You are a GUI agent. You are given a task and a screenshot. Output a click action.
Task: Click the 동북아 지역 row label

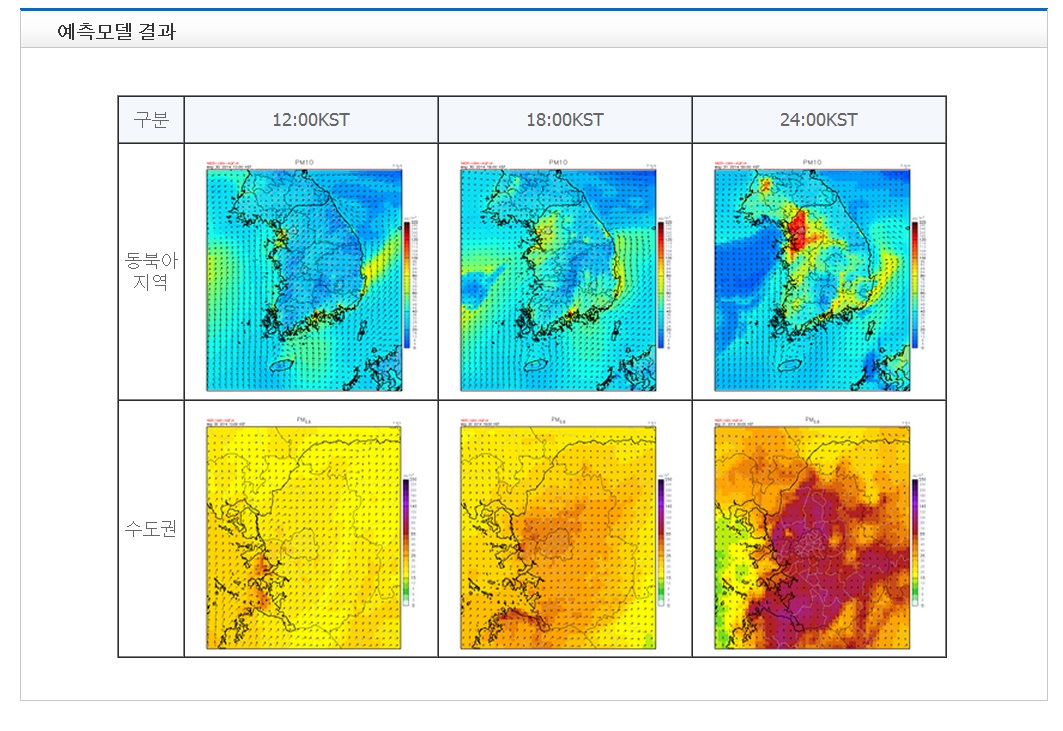[151, 272]
